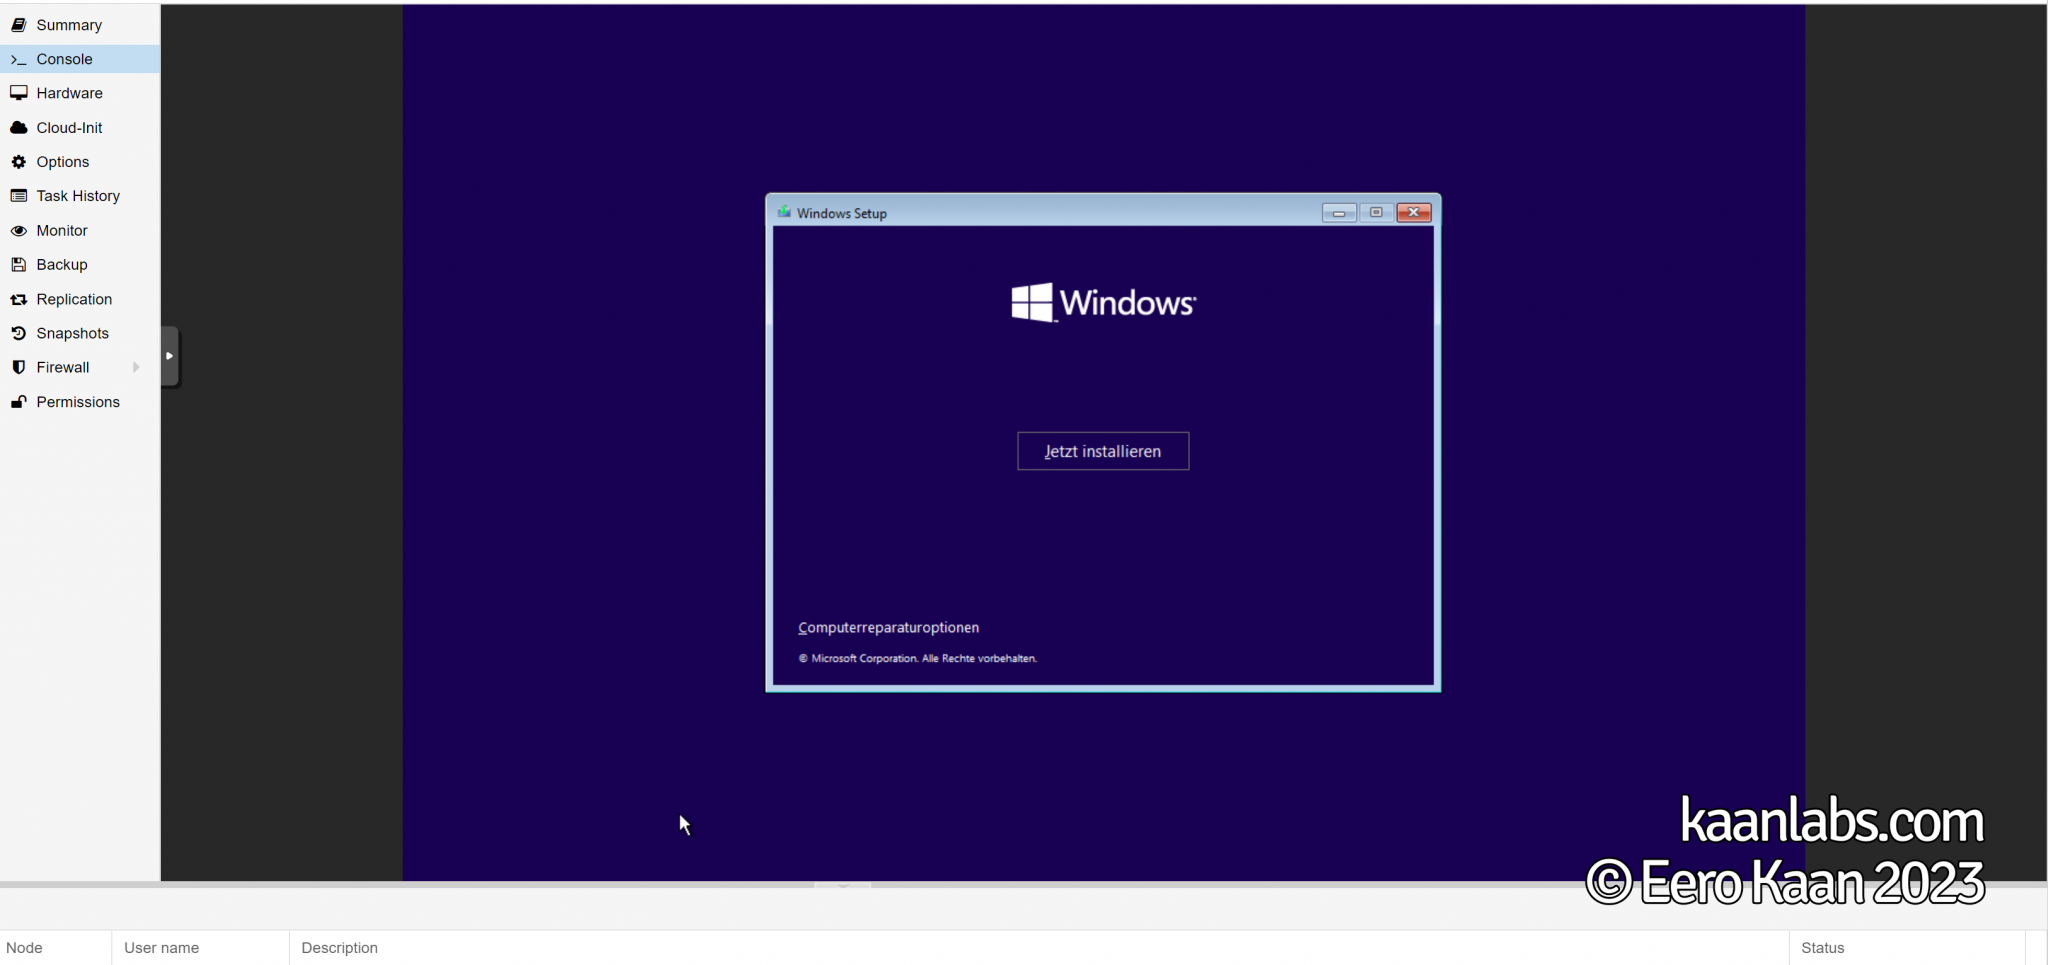
Task: Expand the noVNC control panel handle
Action: pos(170,356)
